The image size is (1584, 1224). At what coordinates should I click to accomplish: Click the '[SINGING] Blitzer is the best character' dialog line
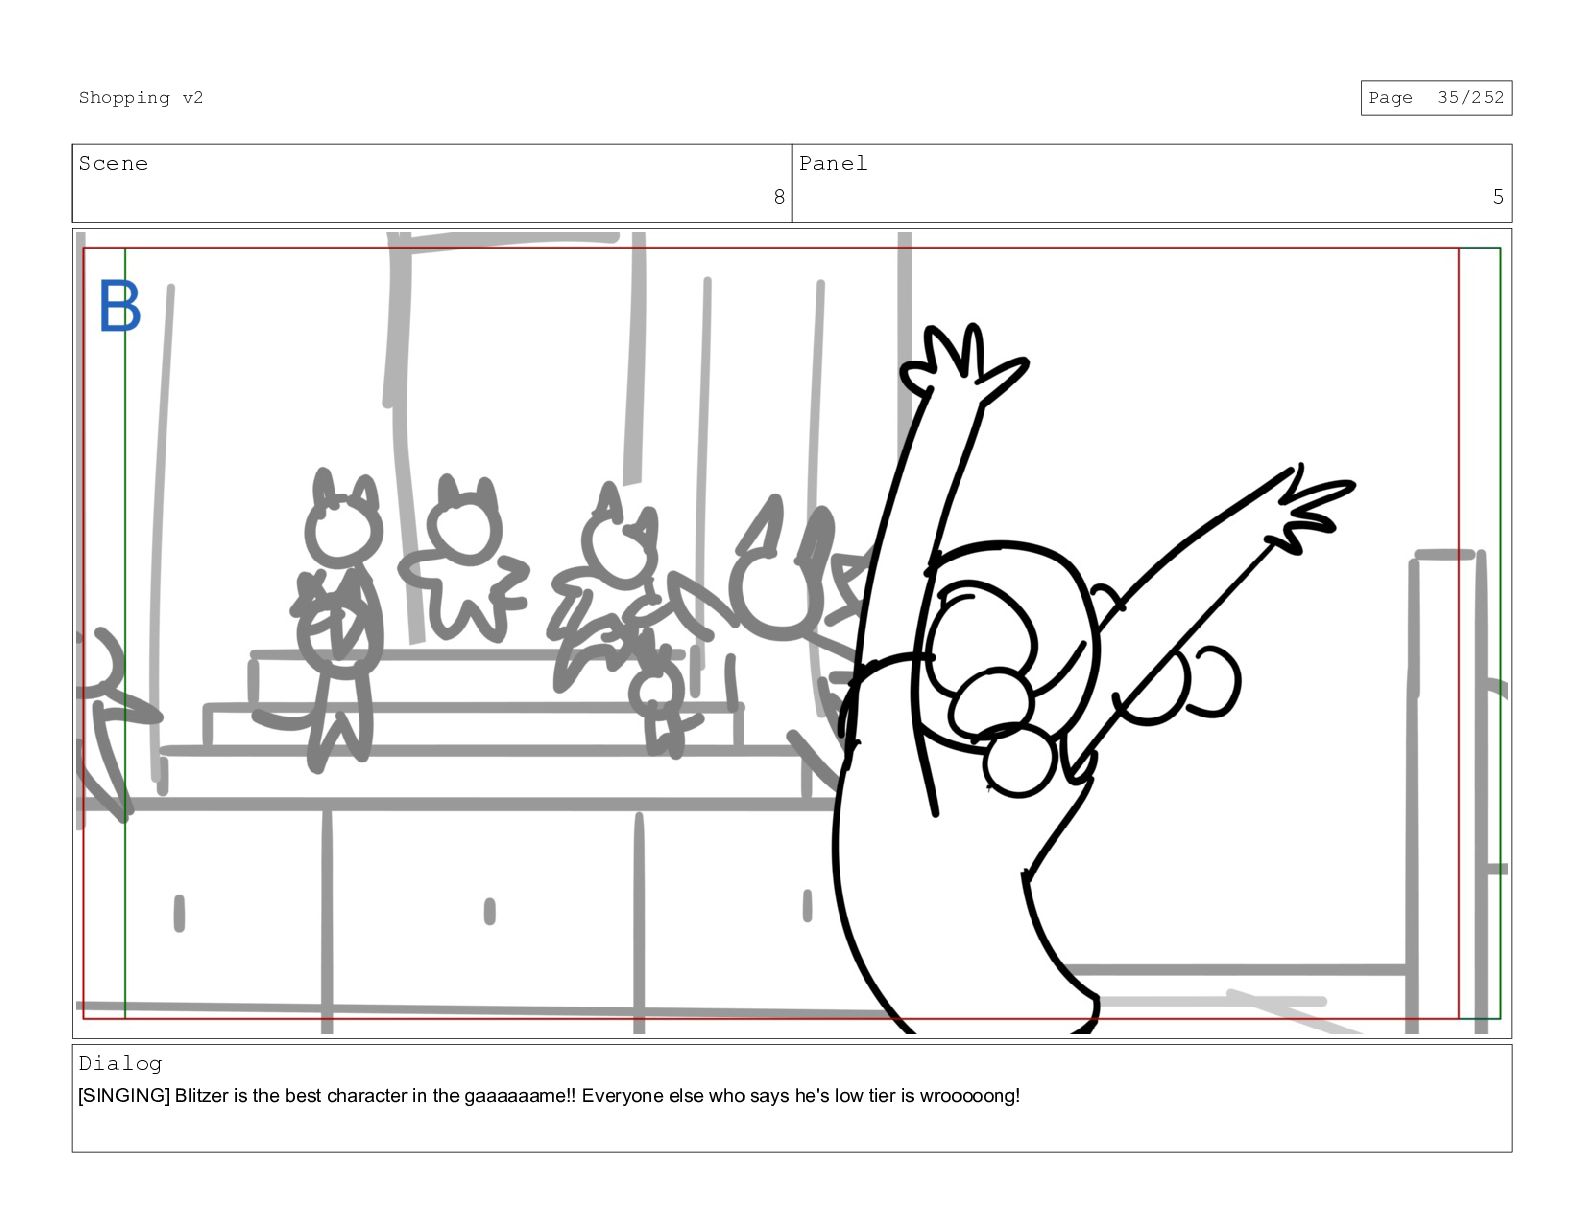coord(549,1096)
